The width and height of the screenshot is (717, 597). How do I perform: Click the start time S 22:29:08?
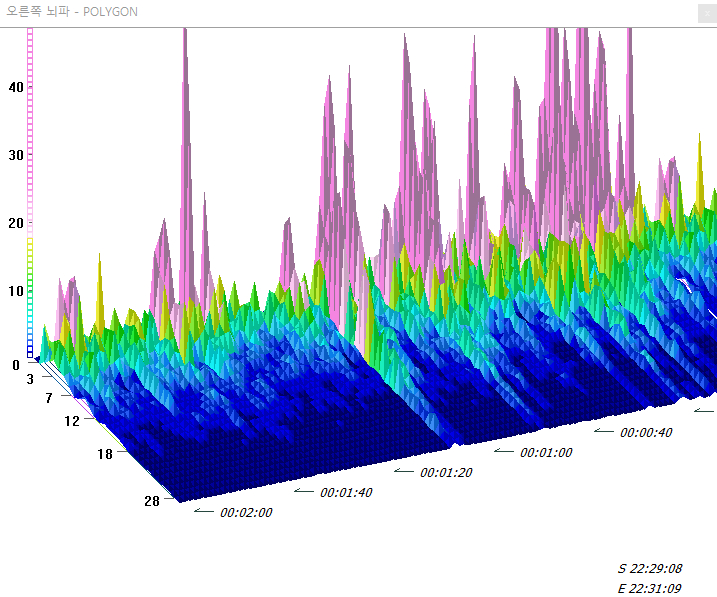coord(650,568)
